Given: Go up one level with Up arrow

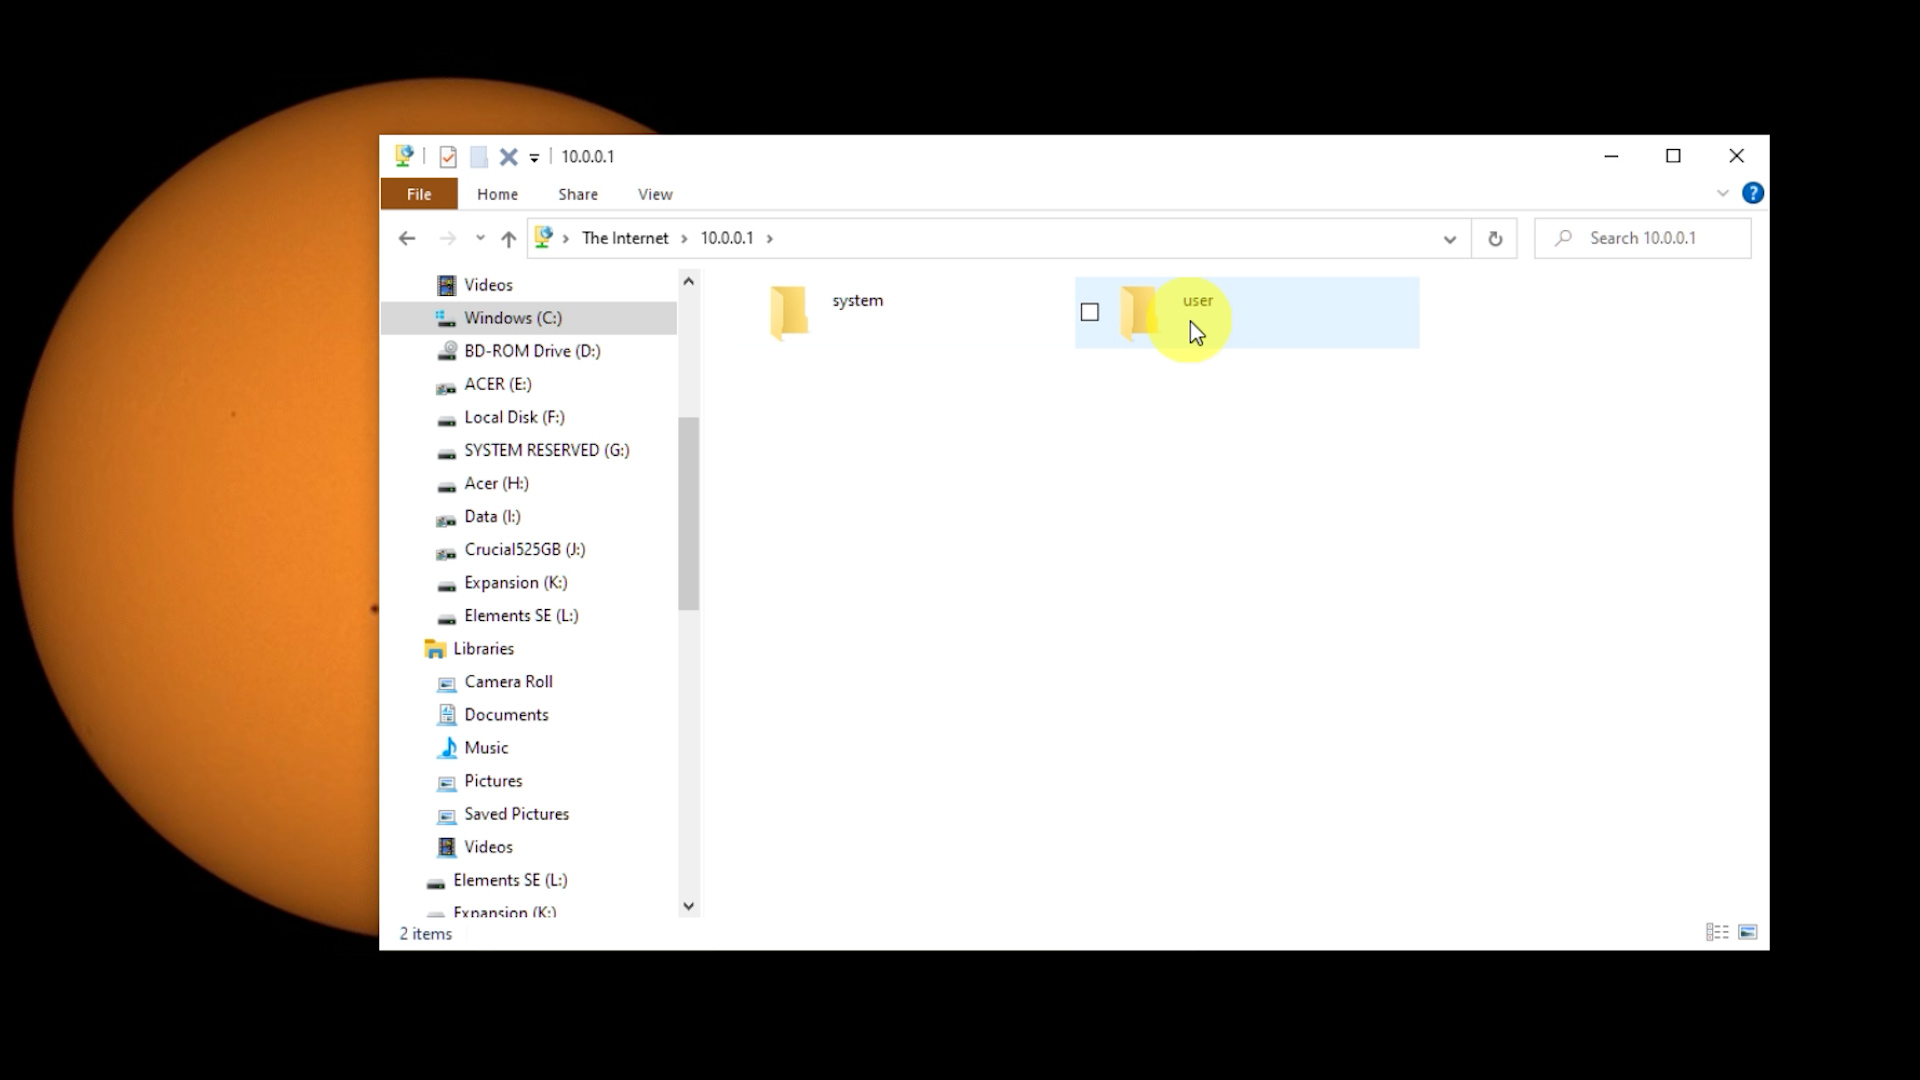Looking at the screenshot, I should [508, 238].
